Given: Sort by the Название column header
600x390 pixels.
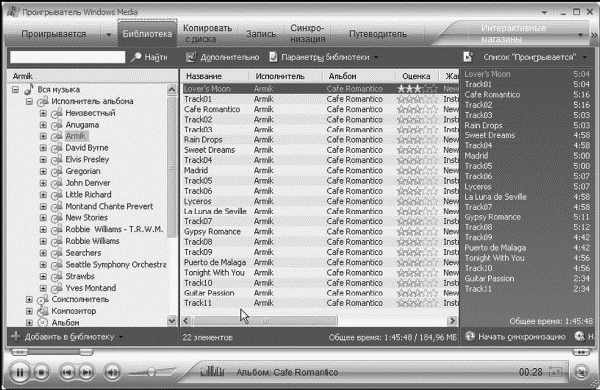Looking at the screenshot, I should click(215, 76).
